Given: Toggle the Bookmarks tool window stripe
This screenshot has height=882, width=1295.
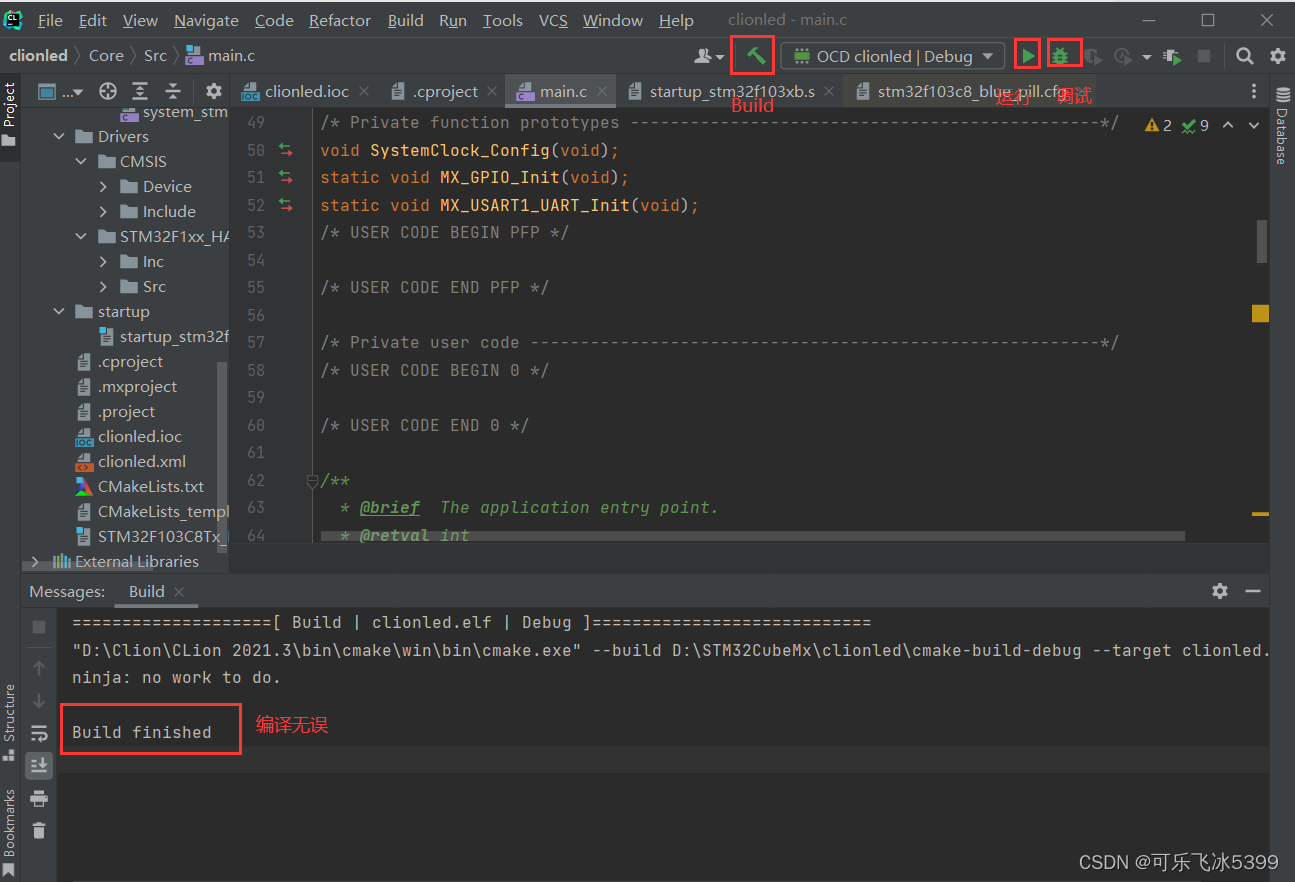Looking at the screenshot, I should [x=9, y=832].
